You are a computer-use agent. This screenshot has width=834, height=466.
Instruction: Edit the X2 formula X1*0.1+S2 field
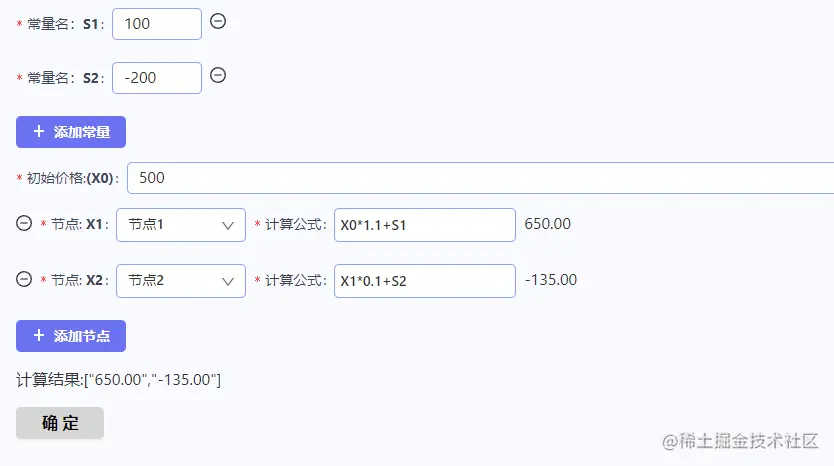click(424, 280)
